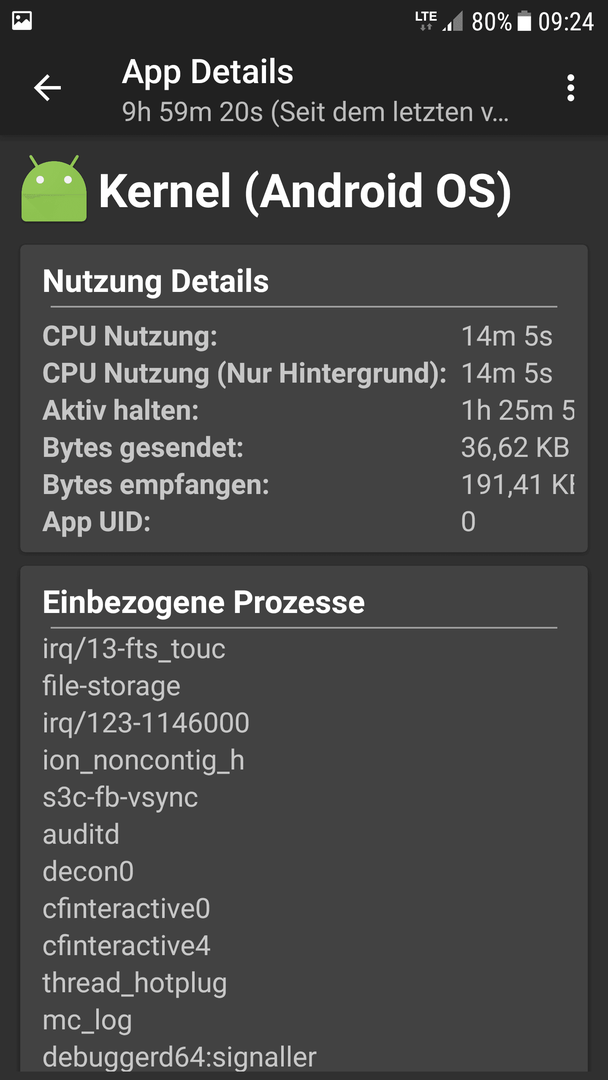Screen dimensions: 608x1080
Task: Tap the App Details title
Action: [x=207, y=72]
